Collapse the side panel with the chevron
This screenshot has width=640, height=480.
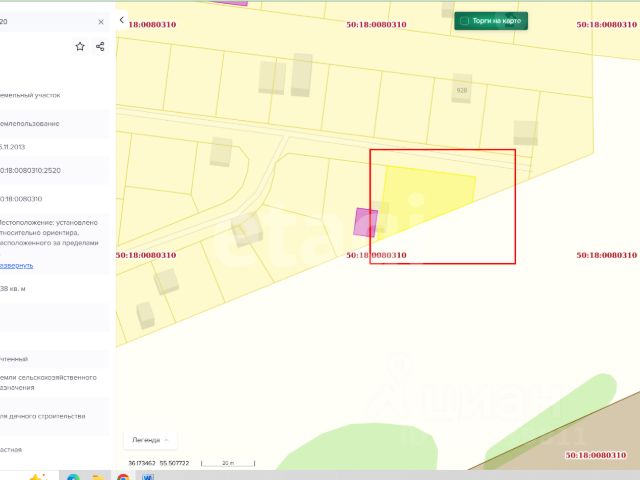pos(122,20)
